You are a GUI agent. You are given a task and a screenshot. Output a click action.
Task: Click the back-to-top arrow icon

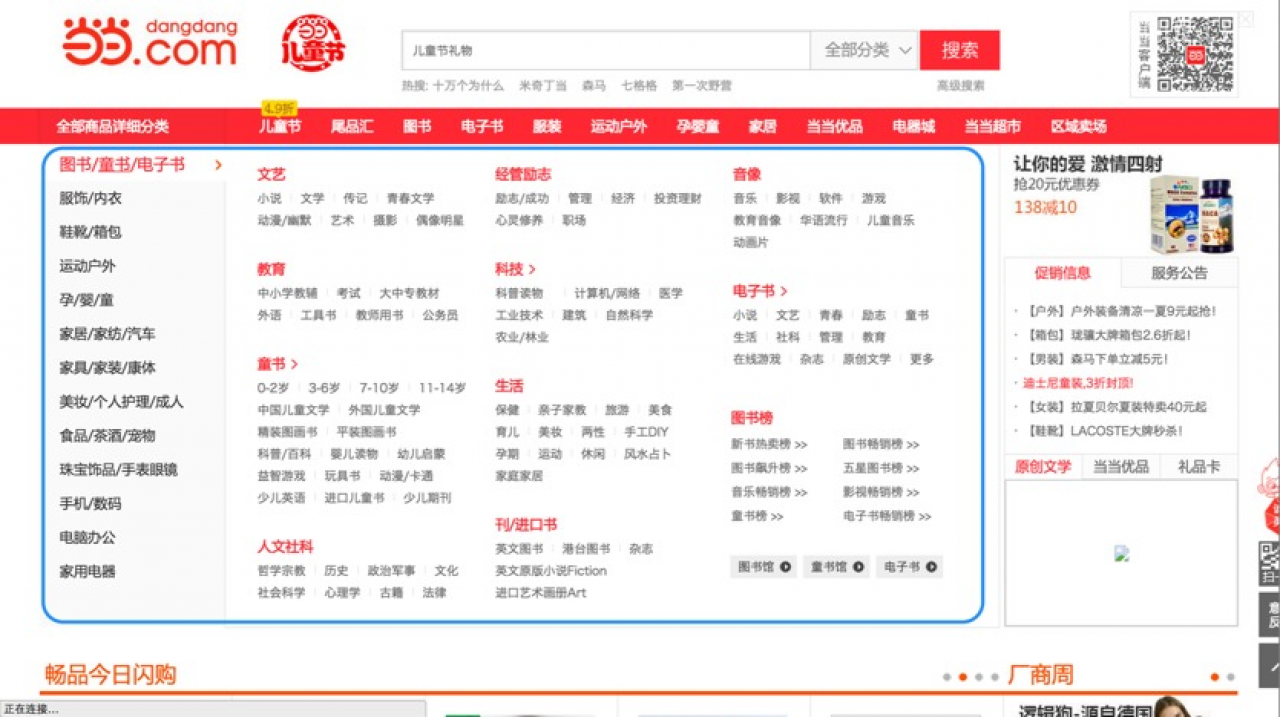pyautogui.click(x=1269, y=667)
